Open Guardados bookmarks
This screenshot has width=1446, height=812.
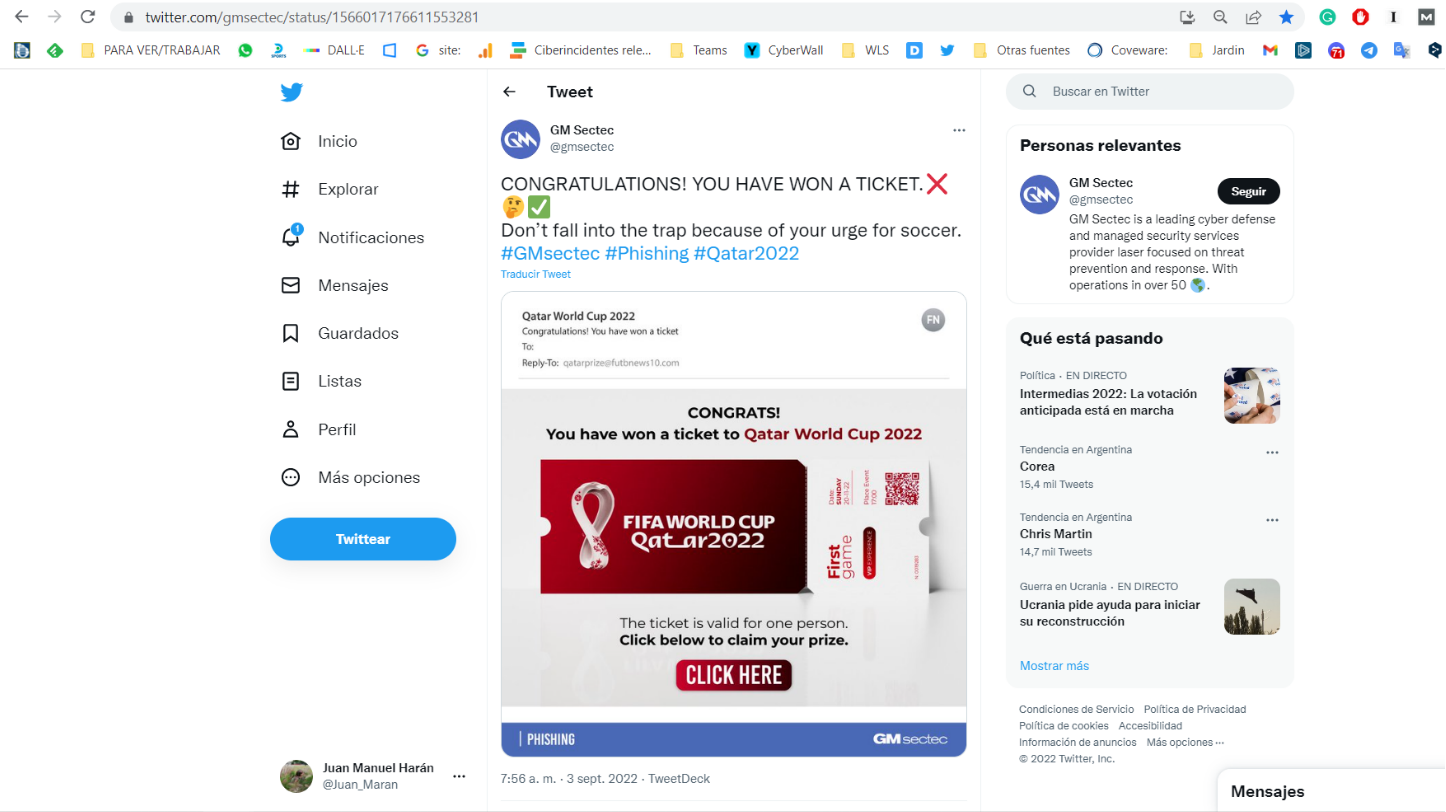(339, 333)
